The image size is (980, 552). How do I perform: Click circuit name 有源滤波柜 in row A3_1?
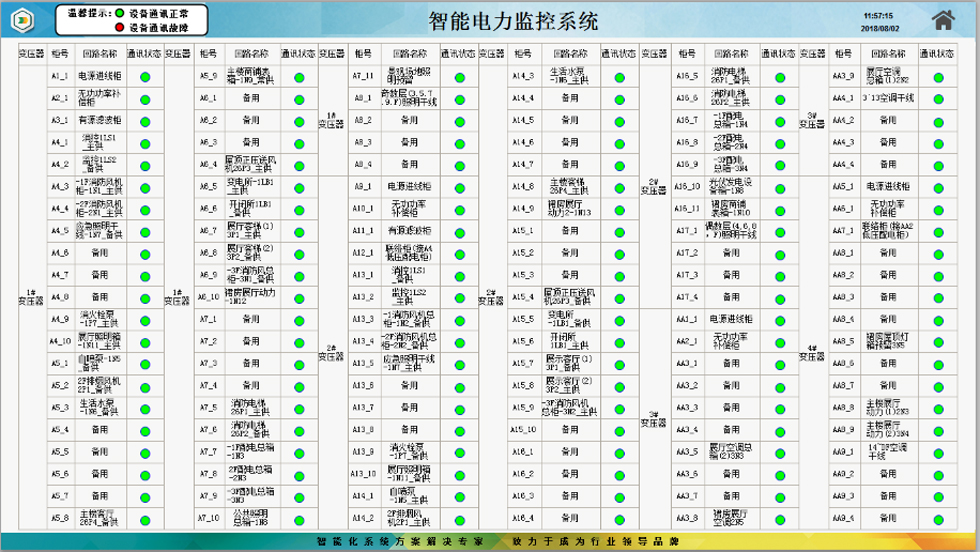(100, 120)
